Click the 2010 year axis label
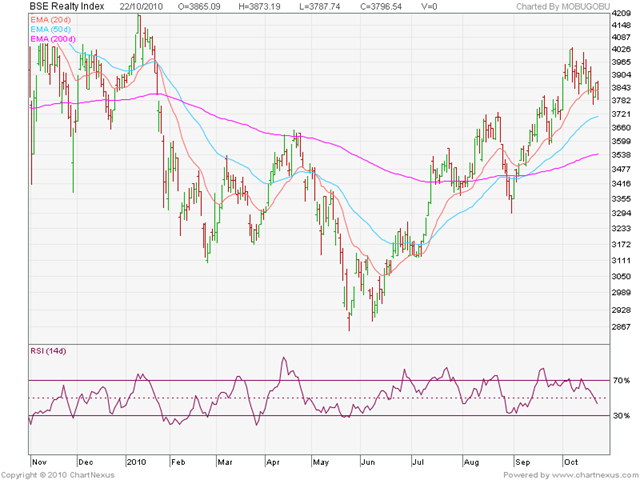The image size is (640, 480). click(136, 462)
